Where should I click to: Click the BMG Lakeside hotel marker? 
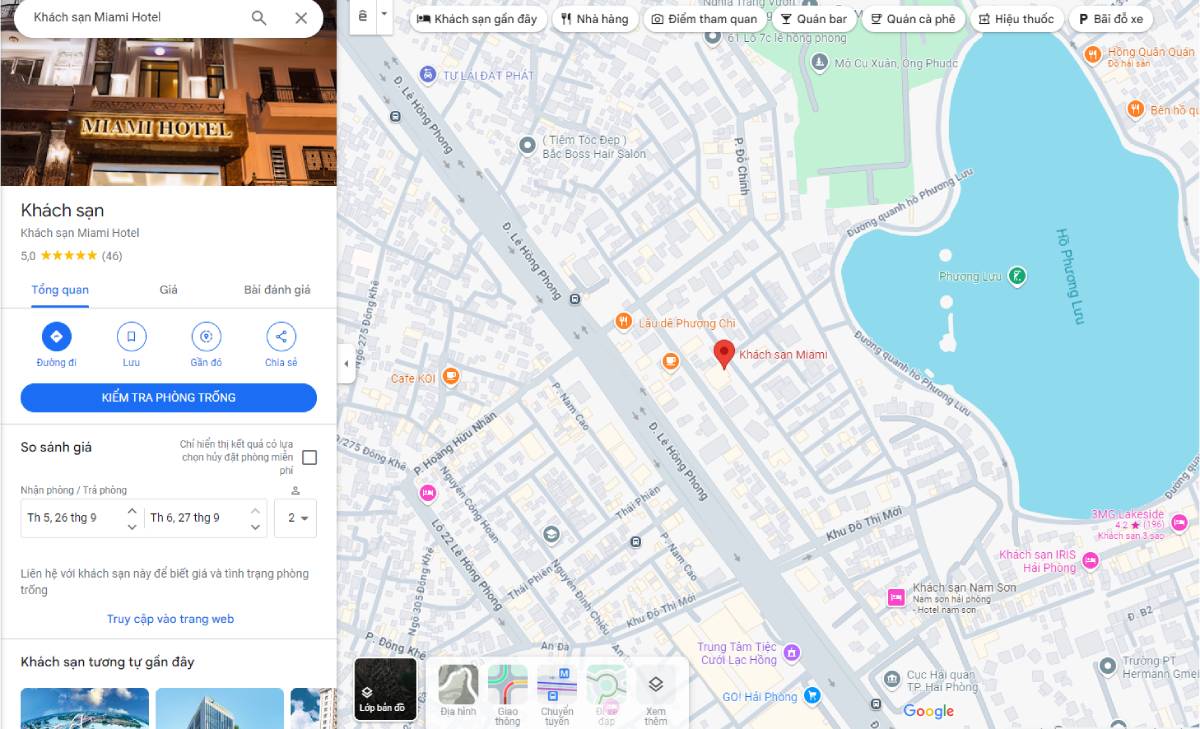pyautogui.click(x=1180, y=522)
